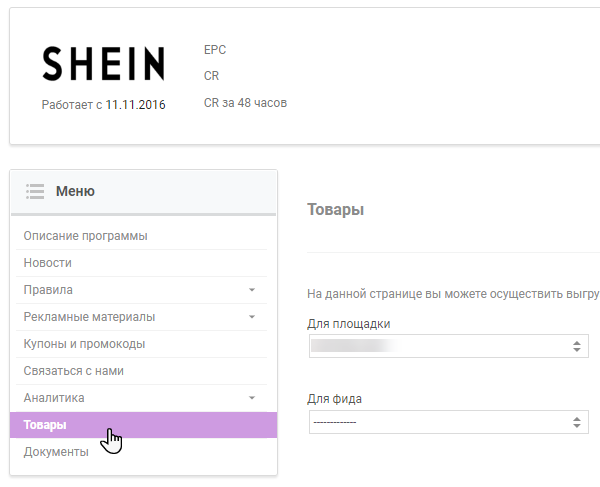Click the Меню header label
600x487 pixels.
pos(76,191)
